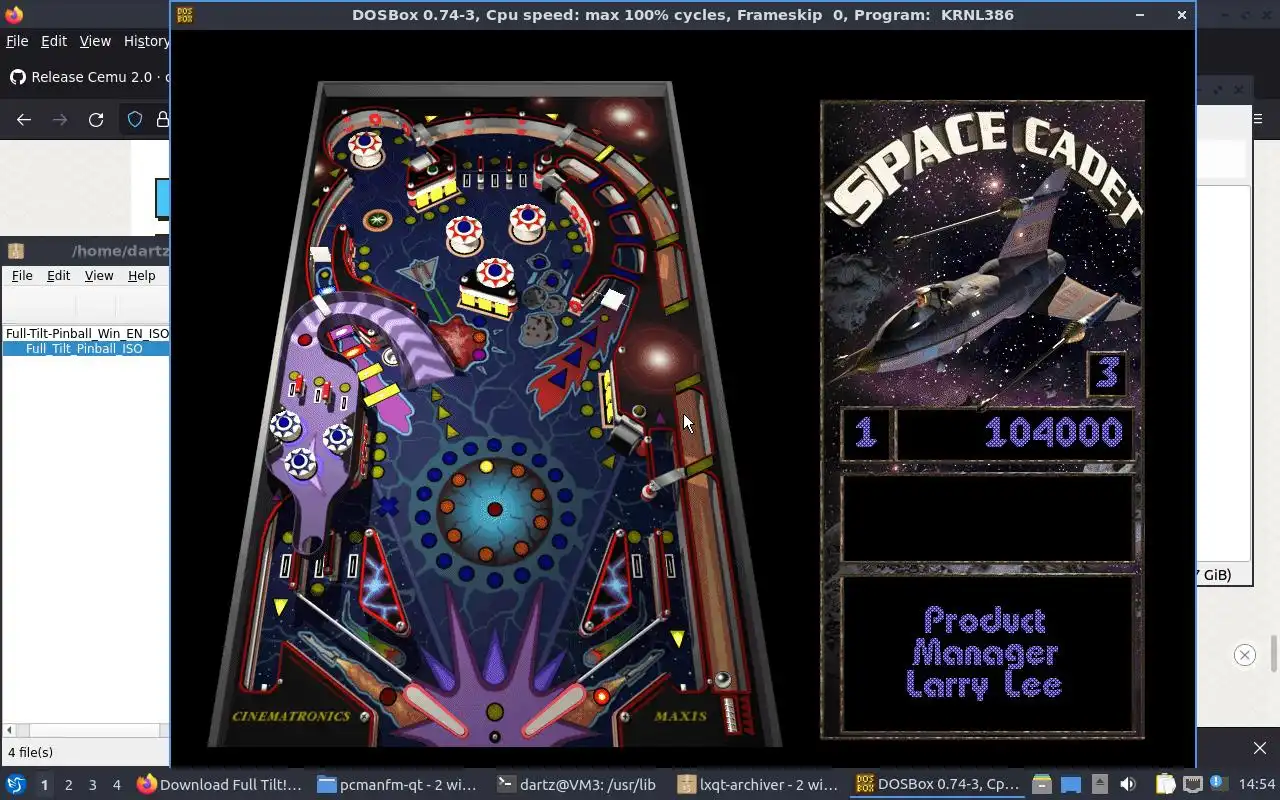The image size is (1280, 800).
Task: Switch to virtual desktop 2
Action: tap(68, 785)
